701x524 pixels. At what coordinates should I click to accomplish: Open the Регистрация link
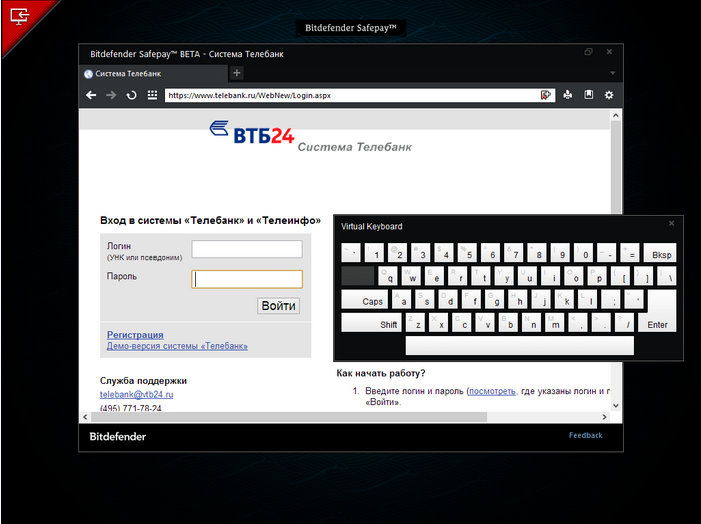(135, 335)
